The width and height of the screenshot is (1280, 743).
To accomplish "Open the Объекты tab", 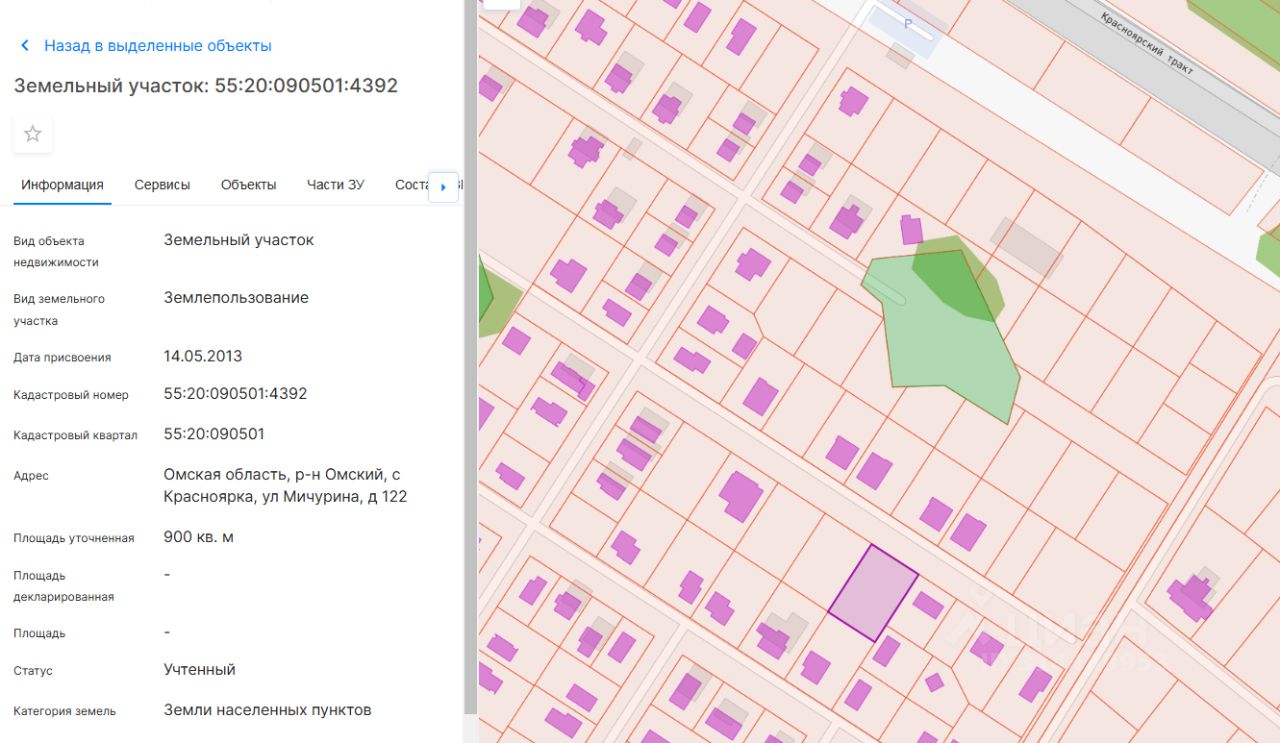I will click(x=248, y=185).
